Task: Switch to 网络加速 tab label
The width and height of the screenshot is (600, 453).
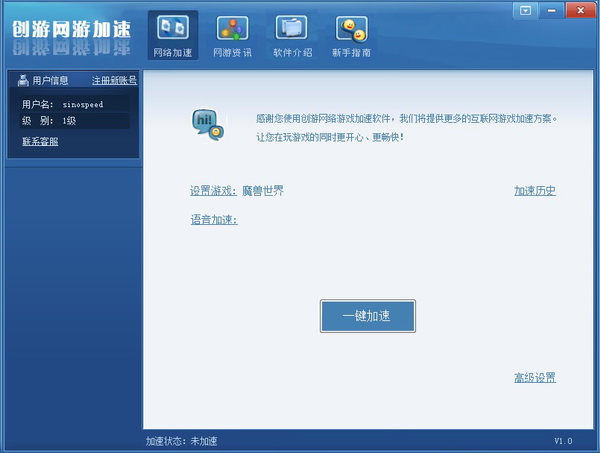Action: (x=173, y=52)
